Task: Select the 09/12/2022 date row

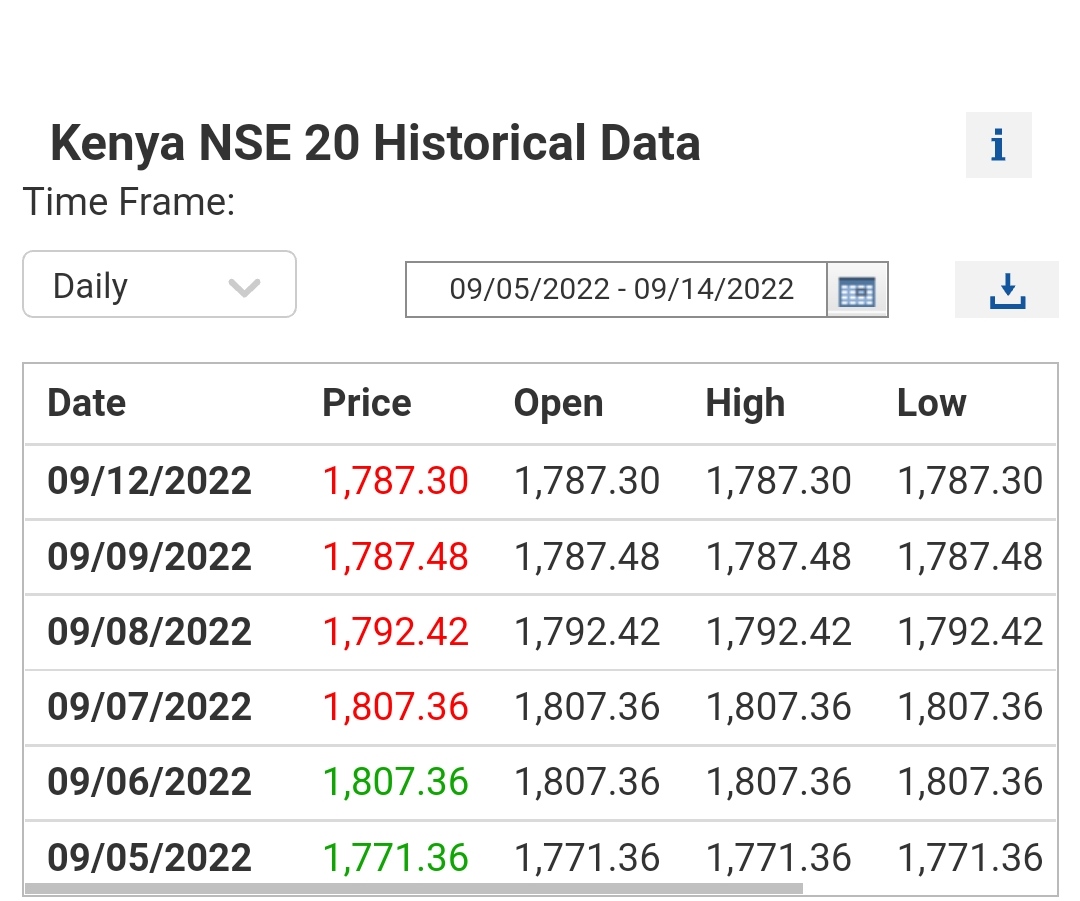Action: (x=149, y=481)
